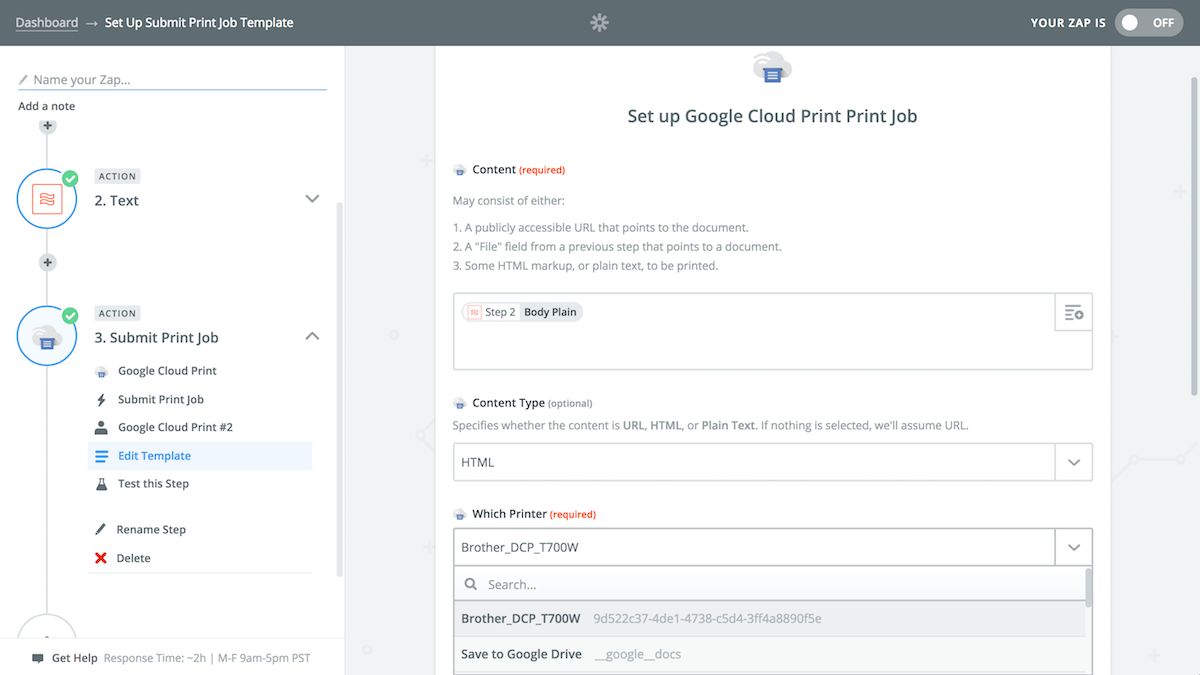This screenshot has width=1200, height=675.
Task: Select Test this Step in sidebar
Action: (153, 484)
